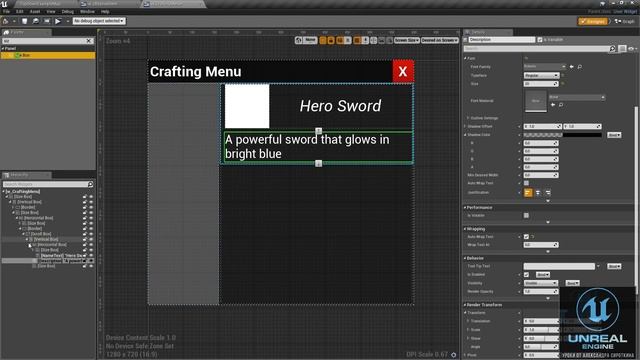
Task: Click the Font Family use-selected arrow icon
Action: [572, 67]
